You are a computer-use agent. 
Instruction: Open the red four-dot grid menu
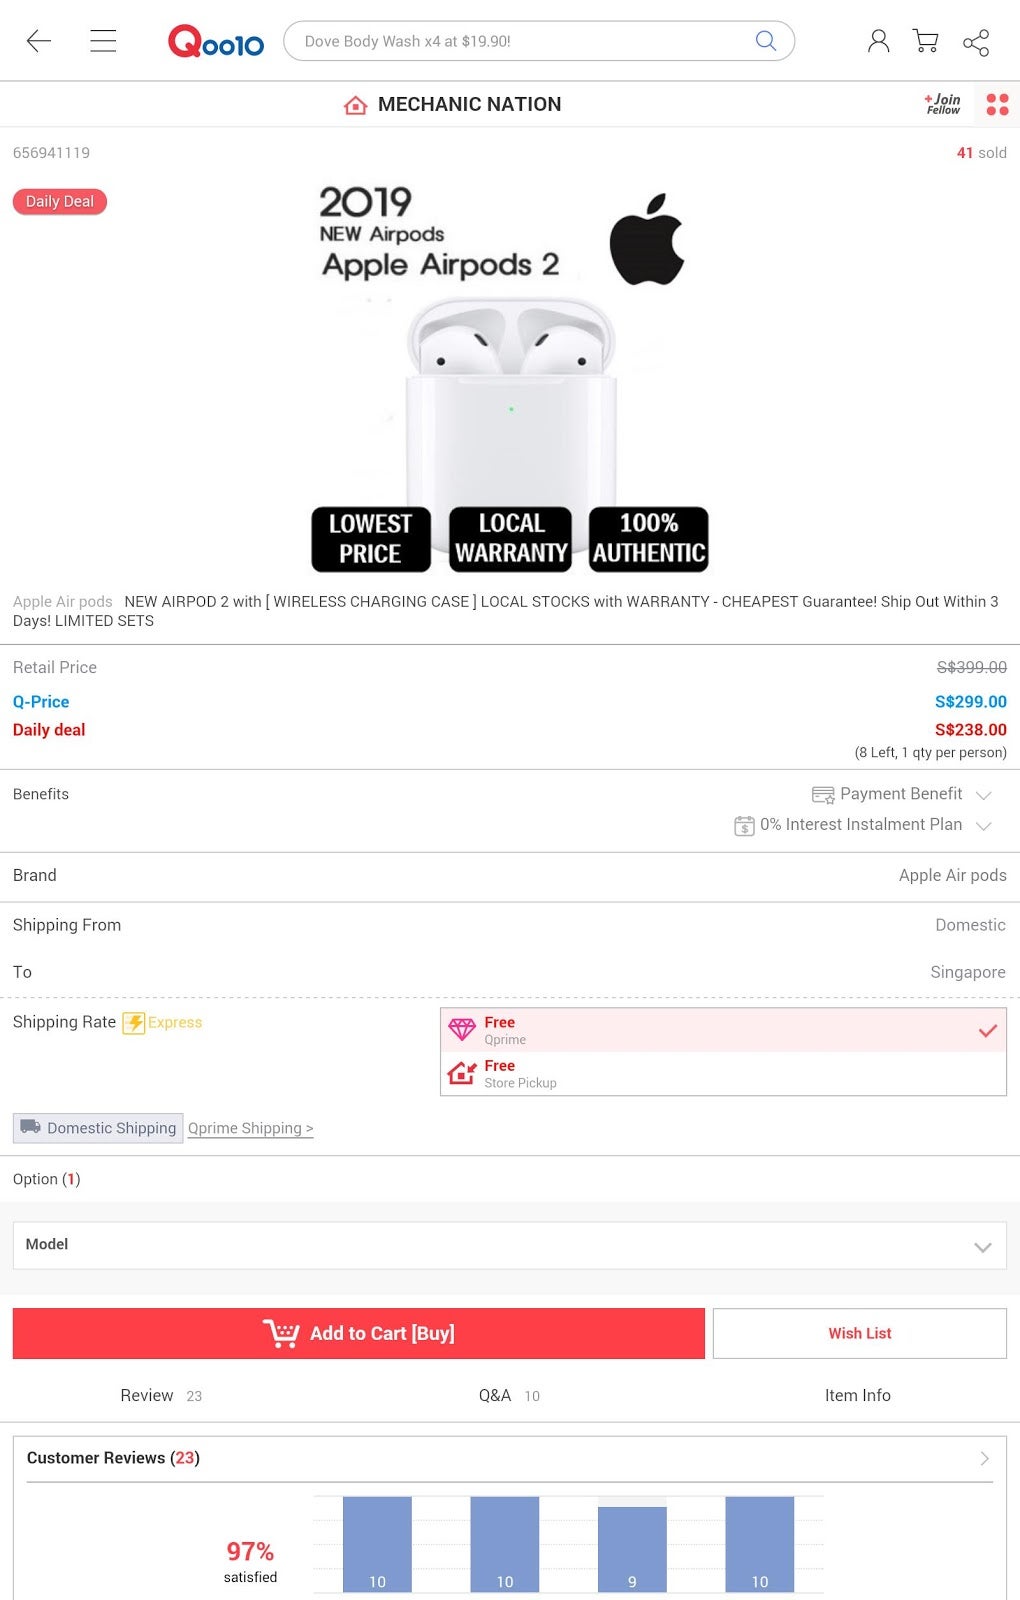point(997,104)
